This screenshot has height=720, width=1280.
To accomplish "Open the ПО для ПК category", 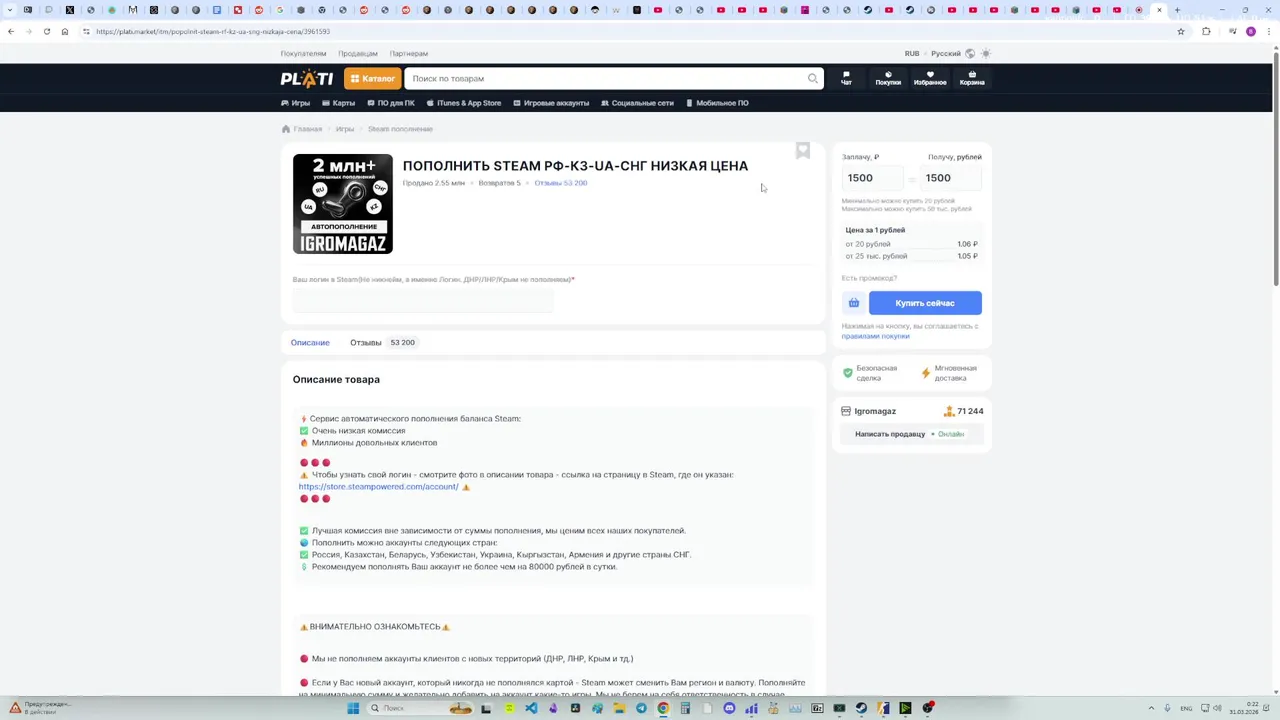I will (x=391, y=103).
